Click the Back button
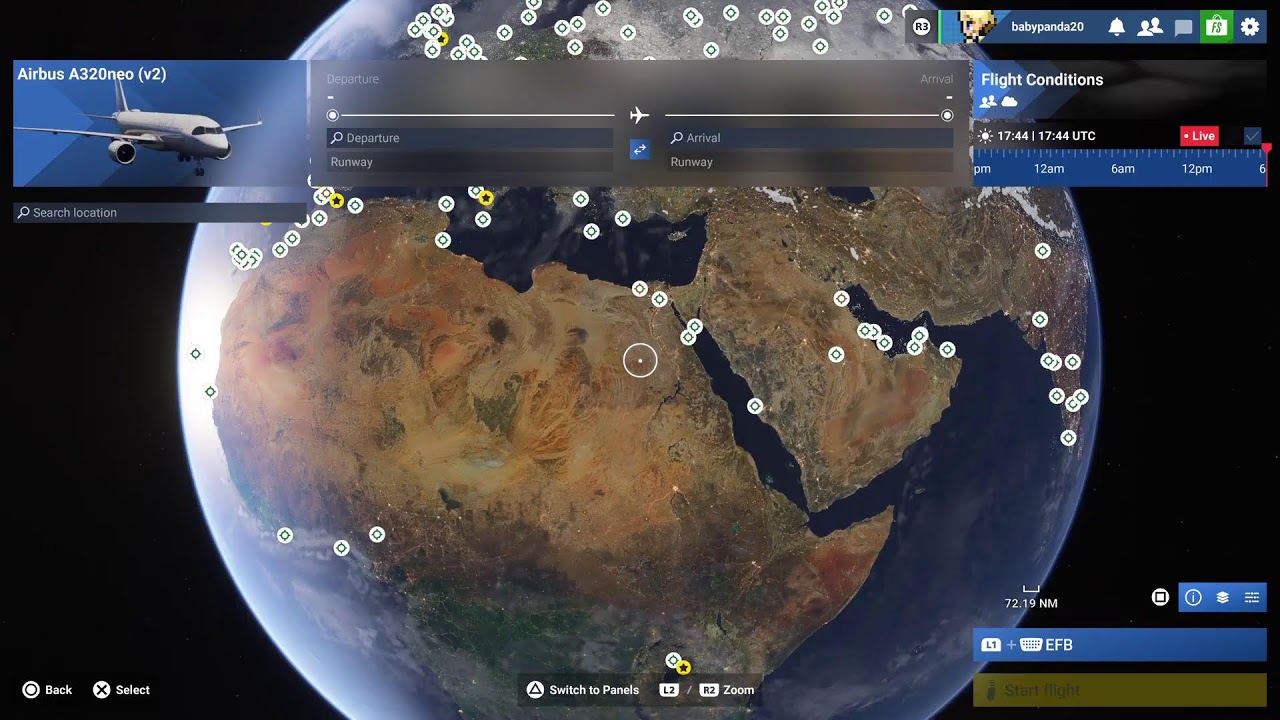1280x720 pixels. tap(47, 690)
